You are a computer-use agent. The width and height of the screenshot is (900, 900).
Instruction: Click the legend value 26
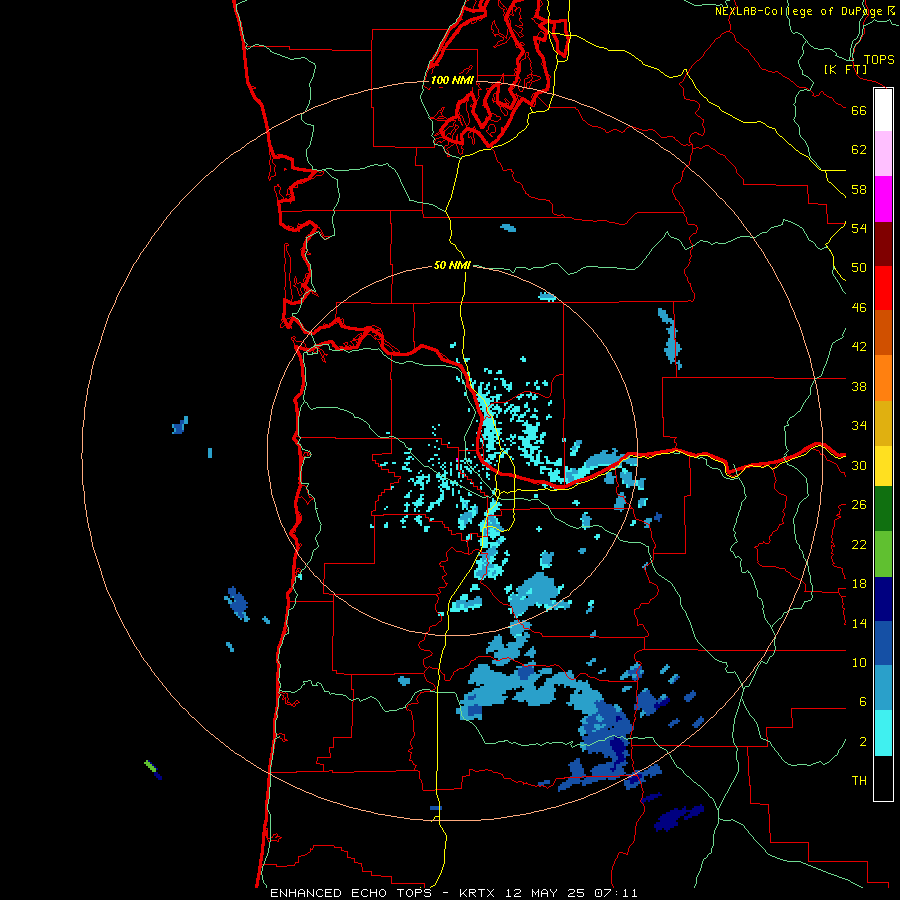(859, 505)
